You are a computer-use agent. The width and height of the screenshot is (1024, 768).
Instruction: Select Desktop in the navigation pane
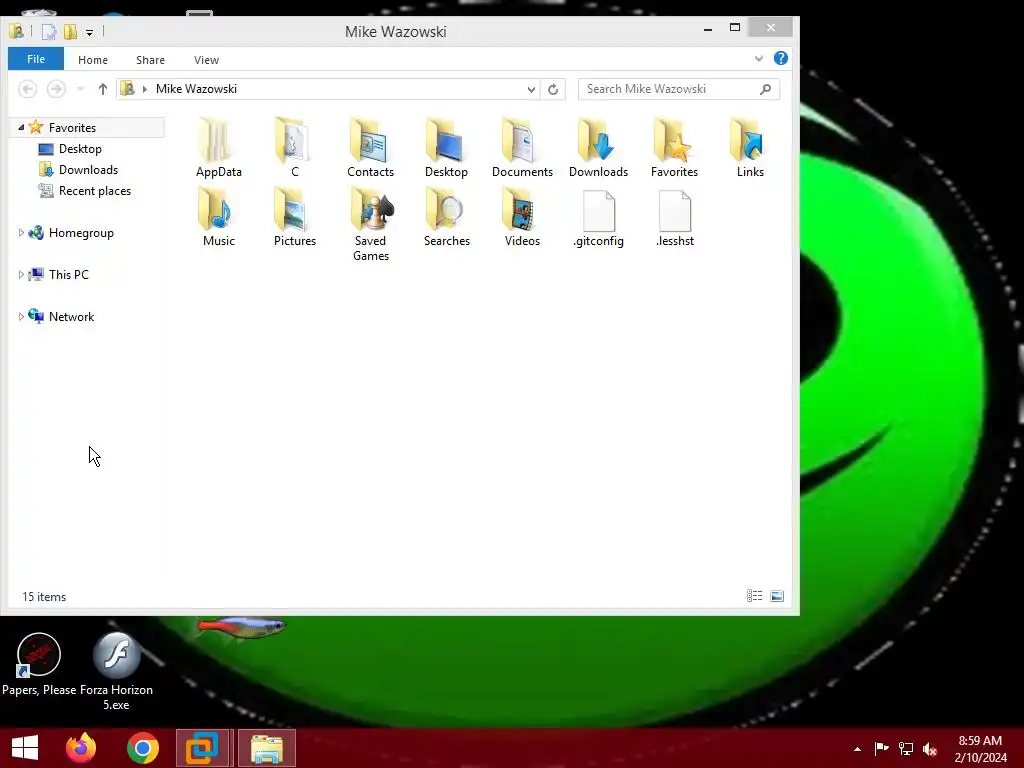point(80,148)
